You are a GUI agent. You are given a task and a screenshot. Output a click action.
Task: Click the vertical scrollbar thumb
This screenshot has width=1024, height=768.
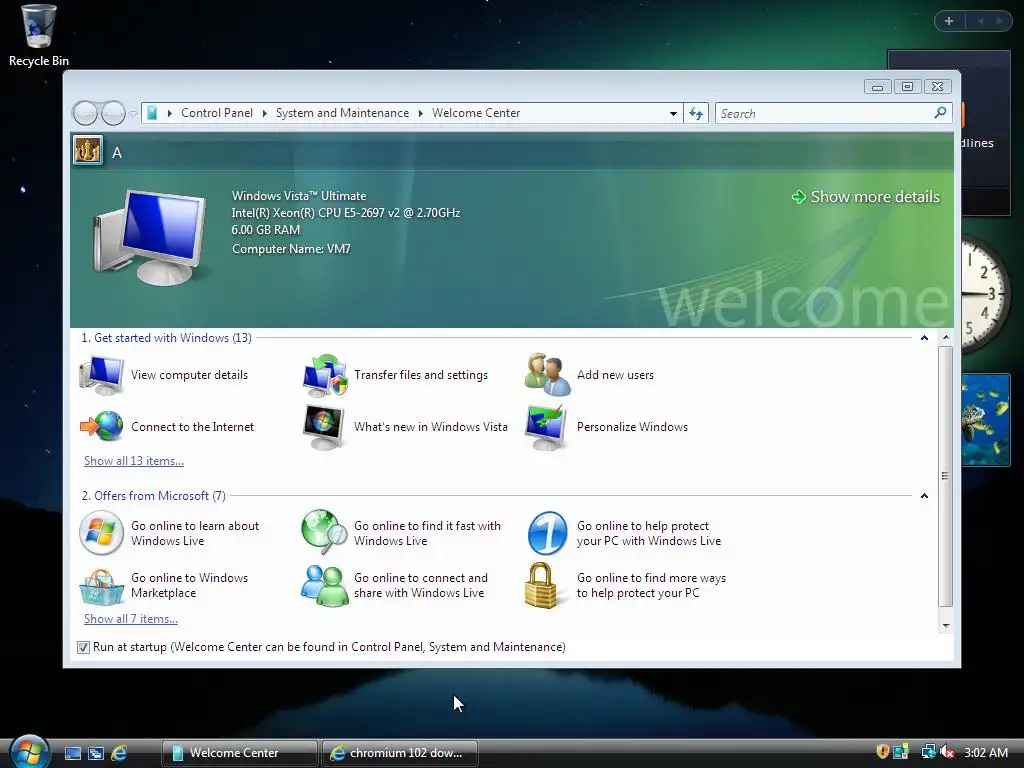click(x=945, y=476)
